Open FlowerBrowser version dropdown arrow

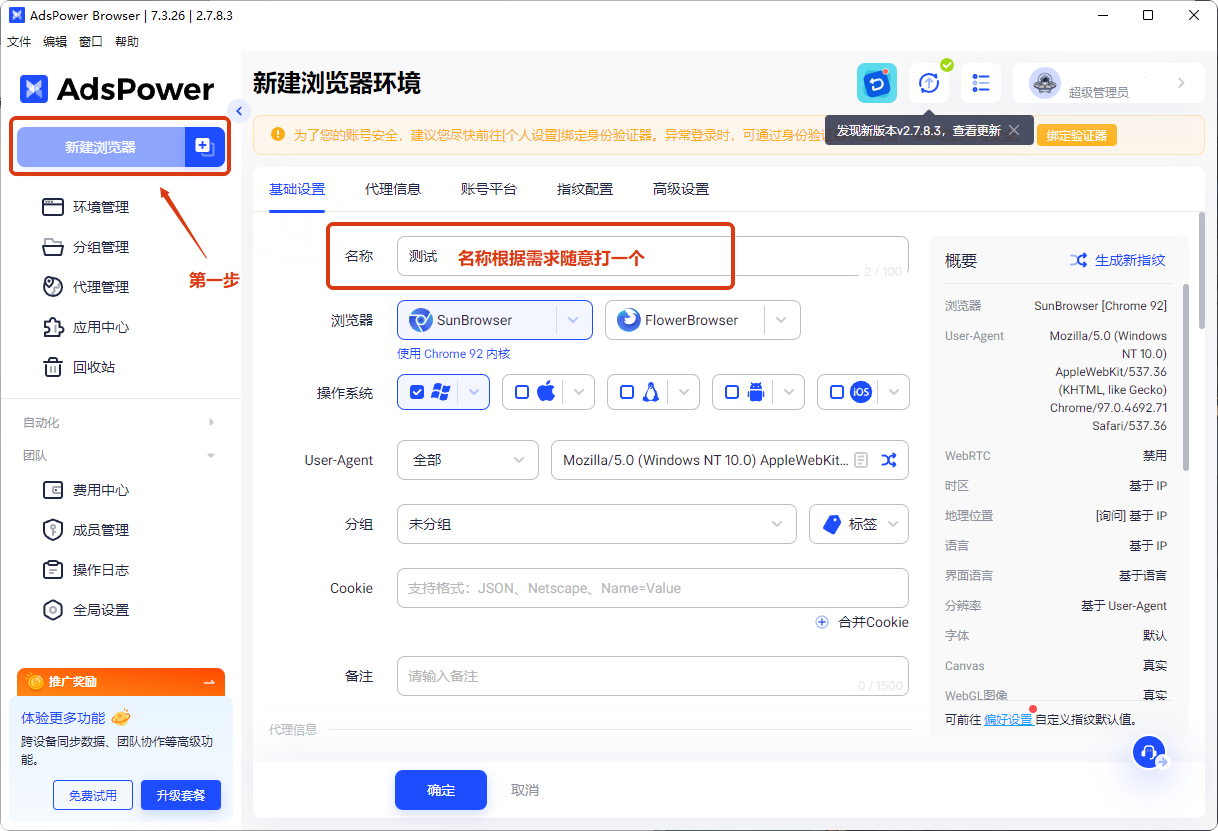(781, 320)
